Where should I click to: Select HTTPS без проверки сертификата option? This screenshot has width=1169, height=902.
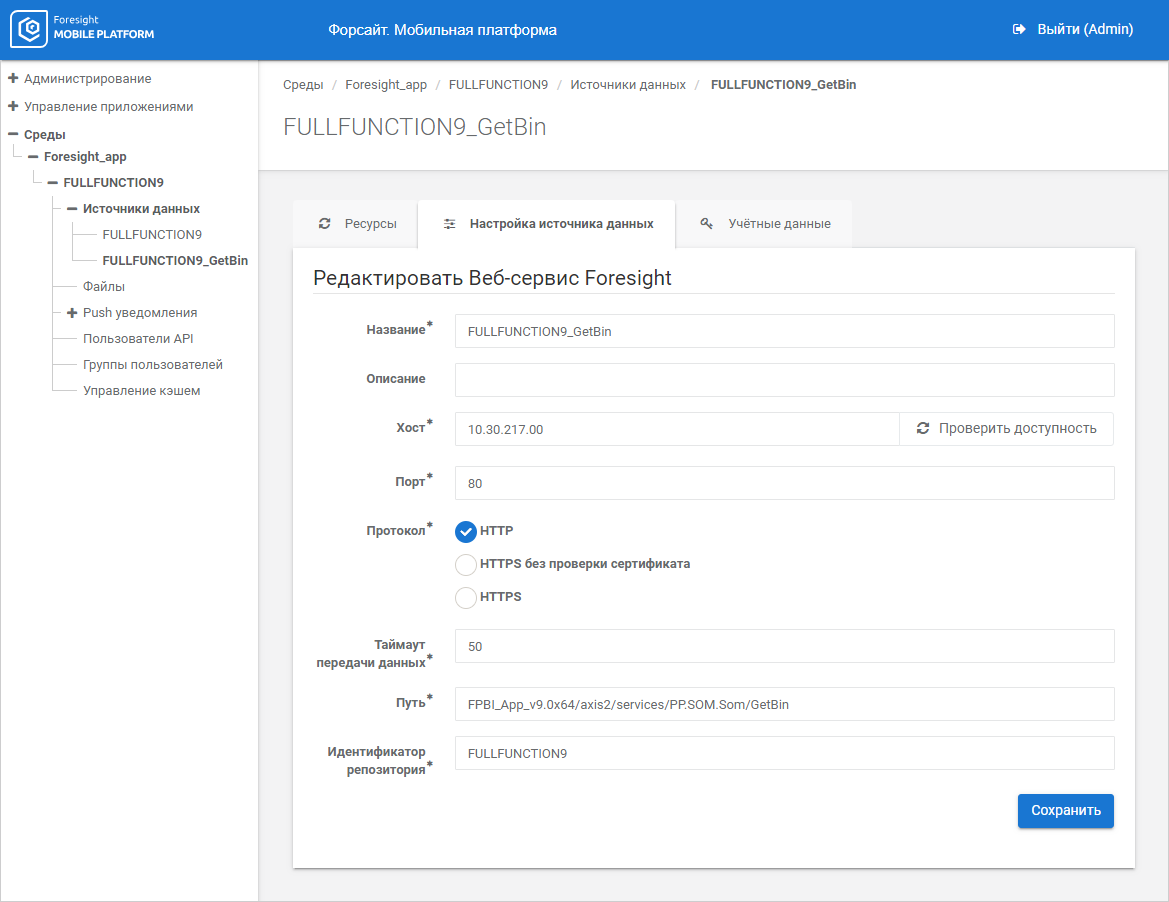466,565
